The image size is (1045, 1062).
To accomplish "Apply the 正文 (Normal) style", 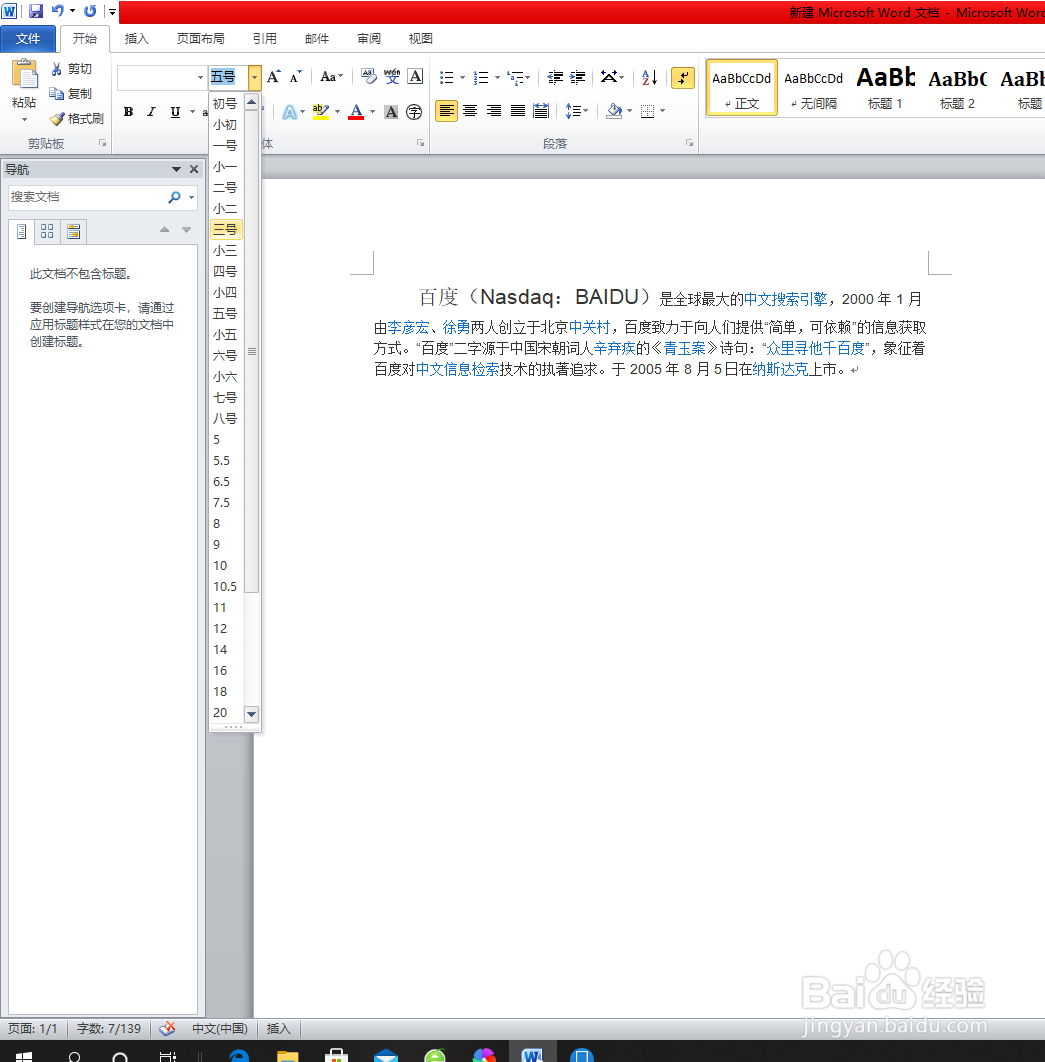I will pos(742,88).
